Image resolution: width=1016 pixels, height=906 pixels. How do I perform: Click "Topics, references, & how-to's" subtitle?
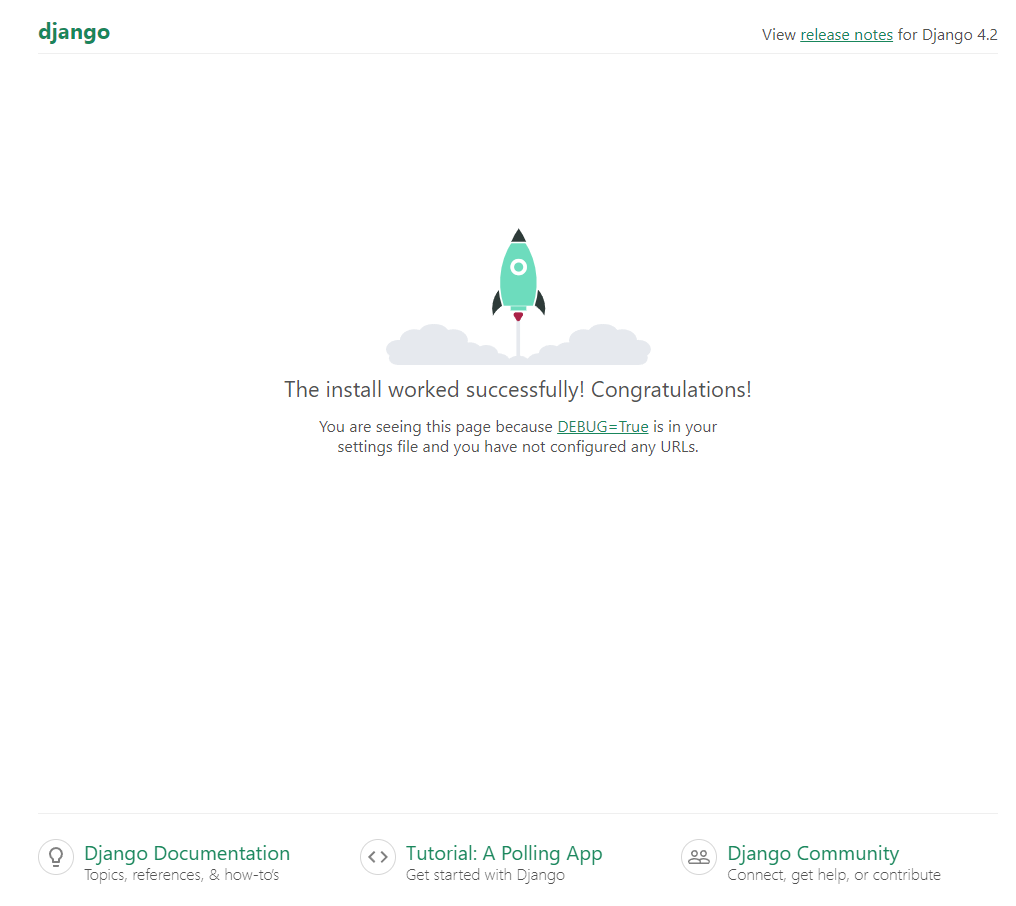[181, 875]
